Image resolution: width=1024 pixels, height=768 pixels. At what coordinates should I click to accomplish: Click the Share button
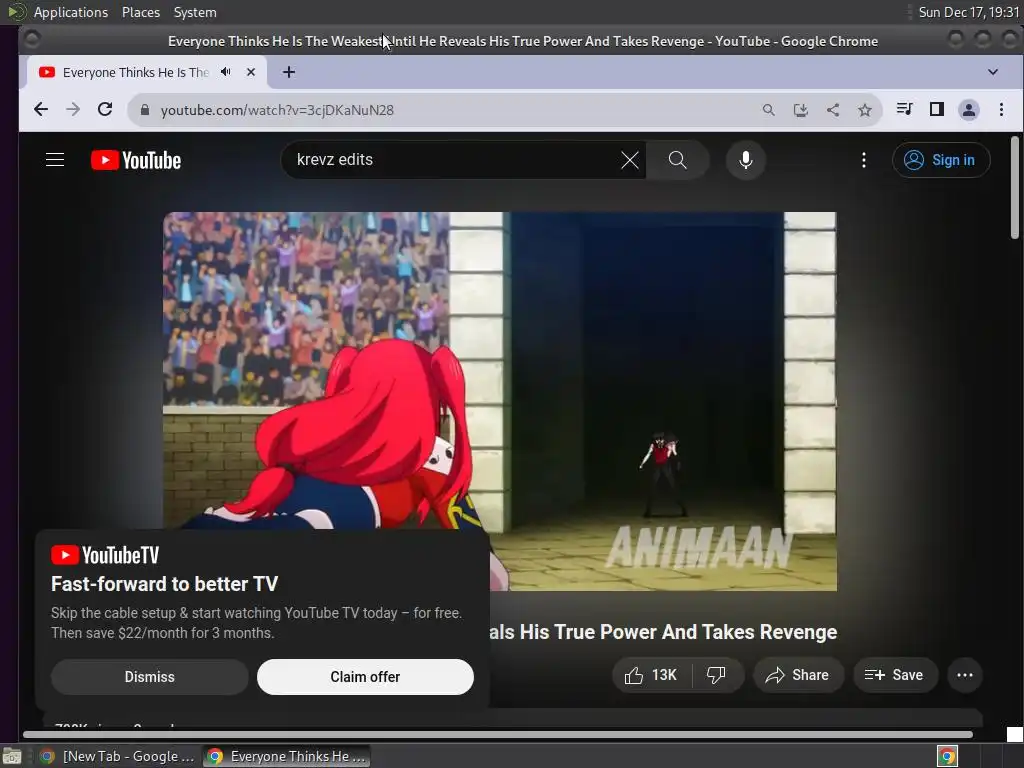[798, 675]
